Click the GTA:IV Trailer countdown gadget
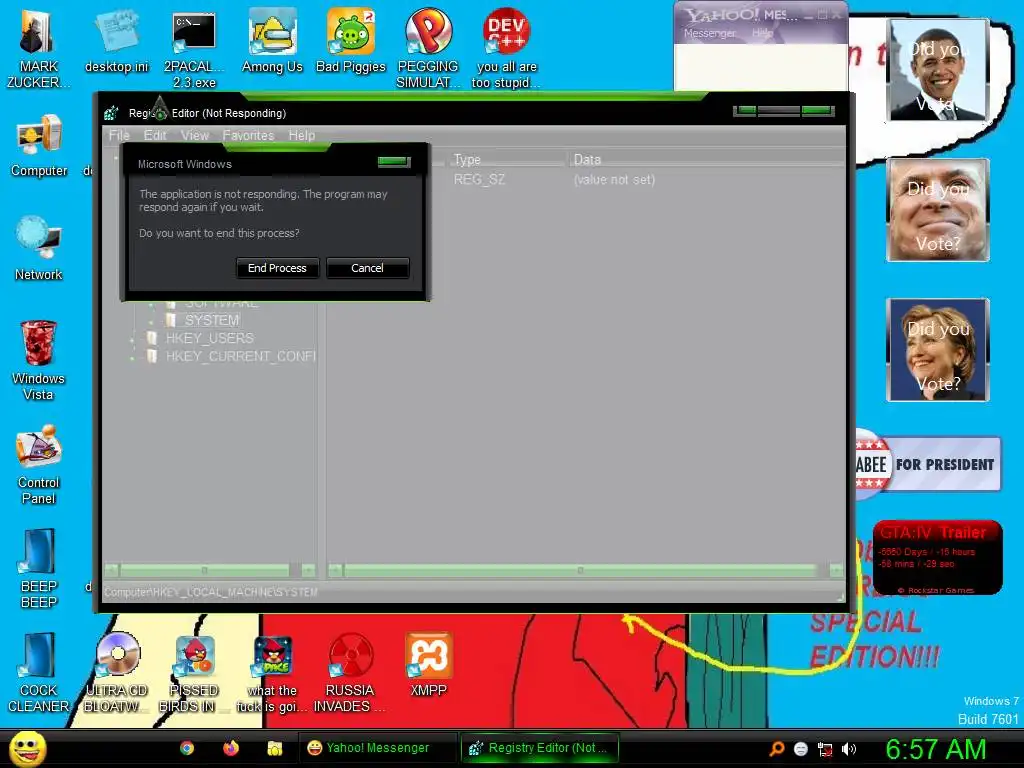This screenshot has width=1024, height=768. click(937, 557)
